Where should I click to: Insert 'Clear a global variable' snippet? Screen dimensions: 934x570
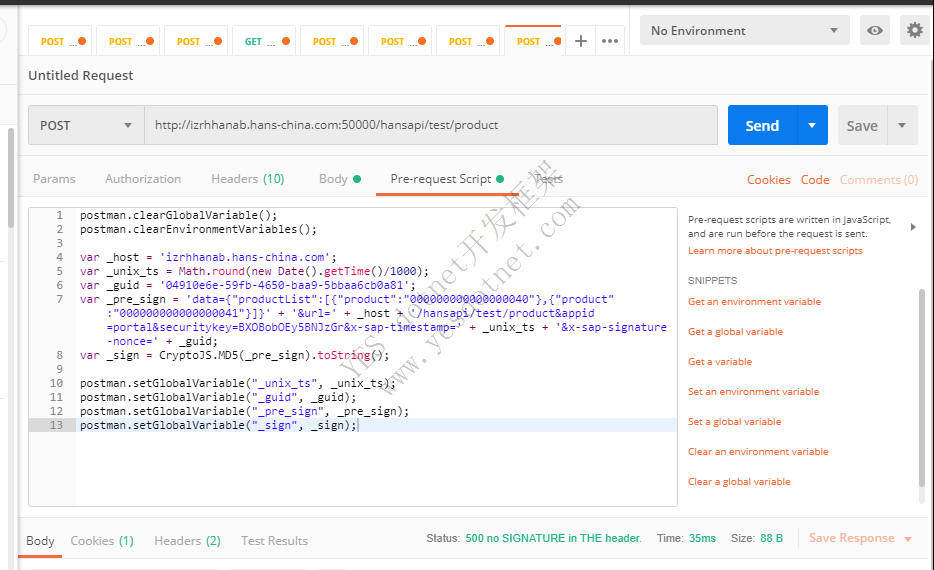(x=739, y=481)
